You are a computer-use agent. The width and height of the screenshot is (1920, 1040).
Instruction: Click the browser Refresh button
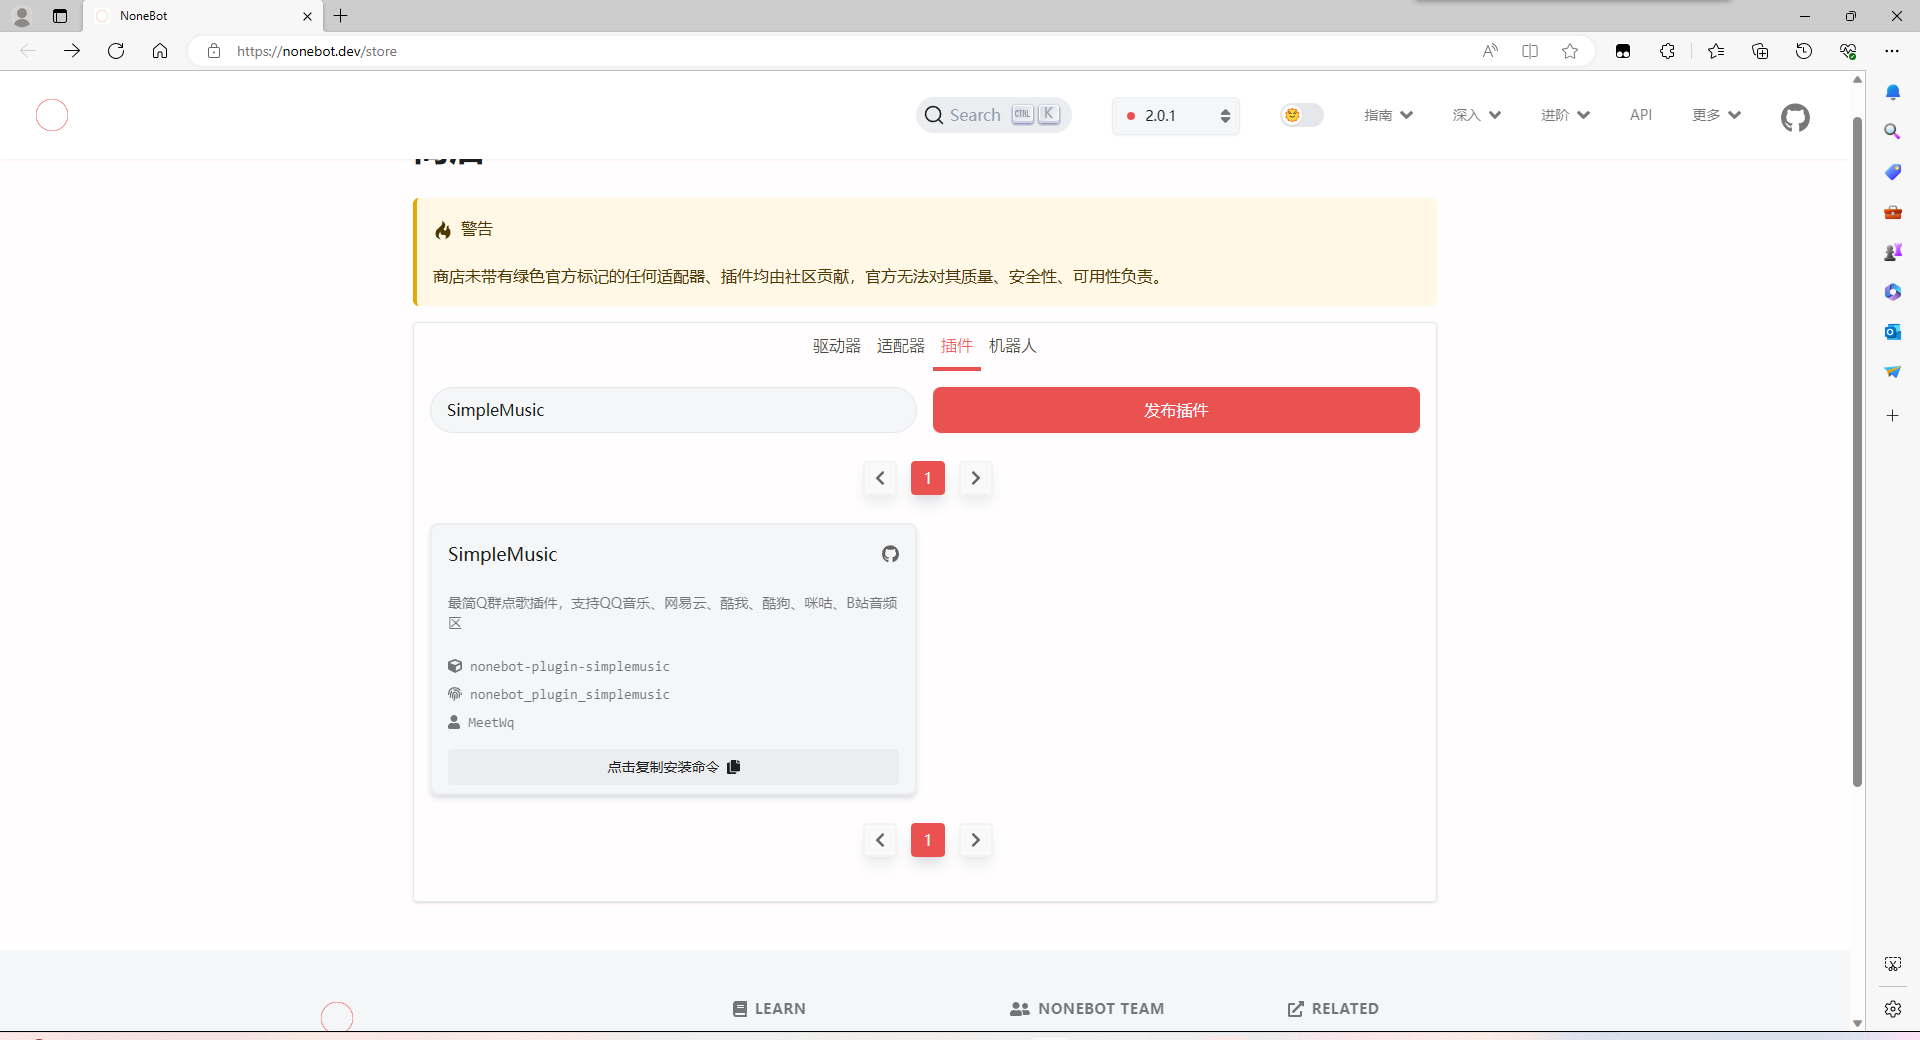[x=116, y=51]
